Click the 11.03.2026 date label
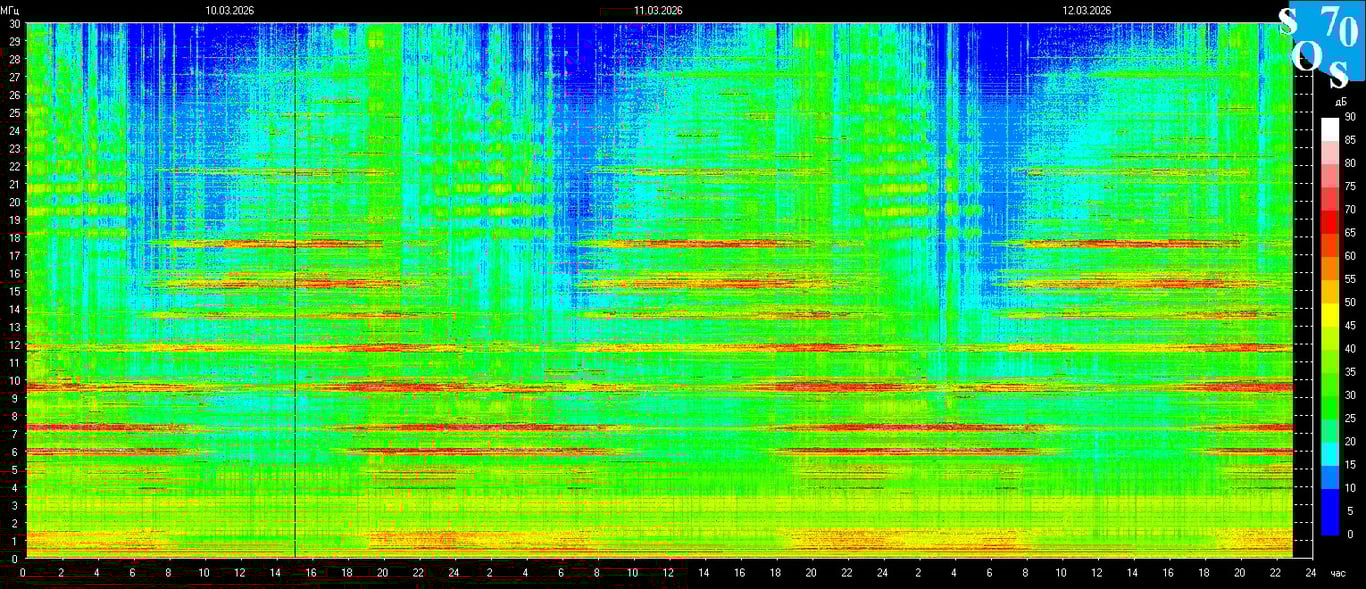The height and width of the screenshot is (589, 1366). tap(658, 10)
